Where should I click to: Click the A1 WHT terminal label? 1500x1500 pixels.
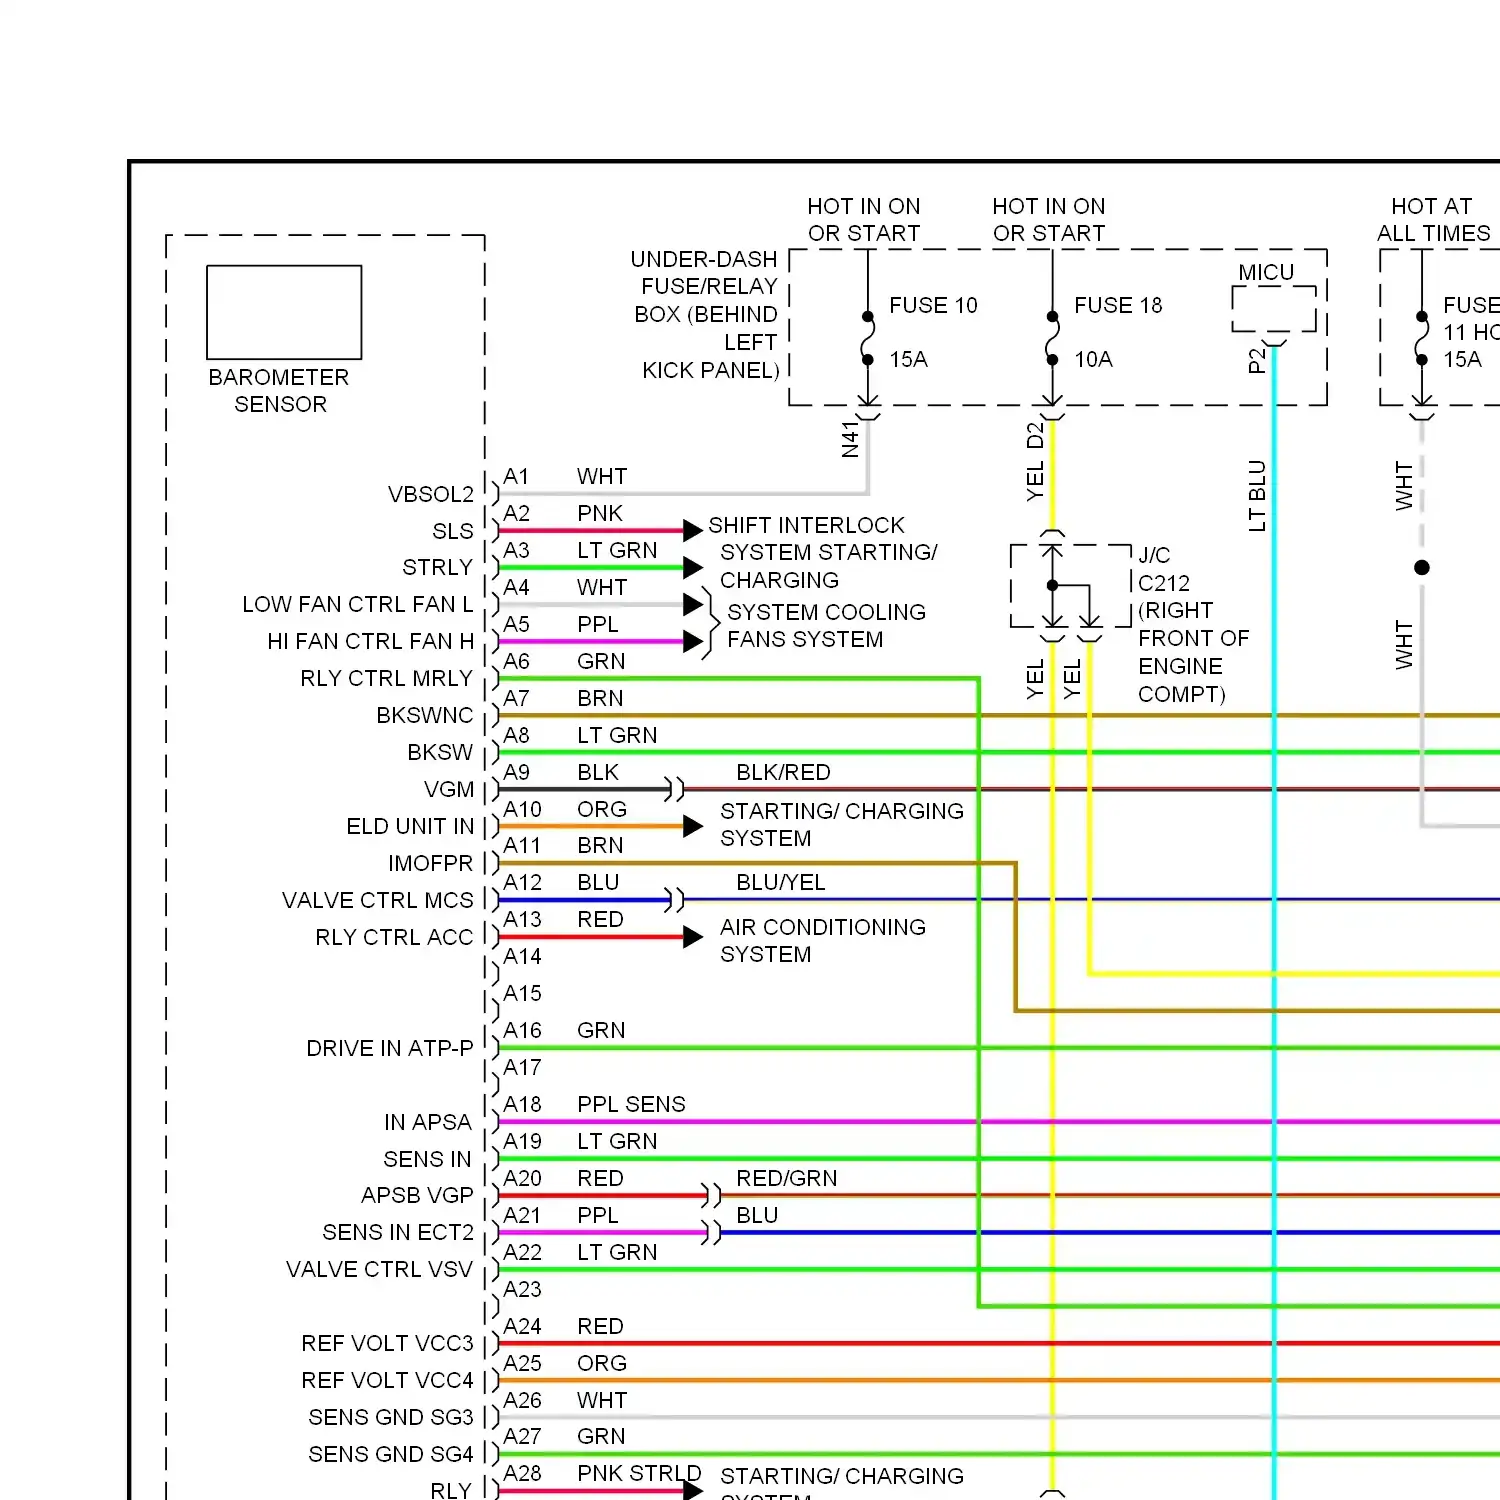[565, 477]
